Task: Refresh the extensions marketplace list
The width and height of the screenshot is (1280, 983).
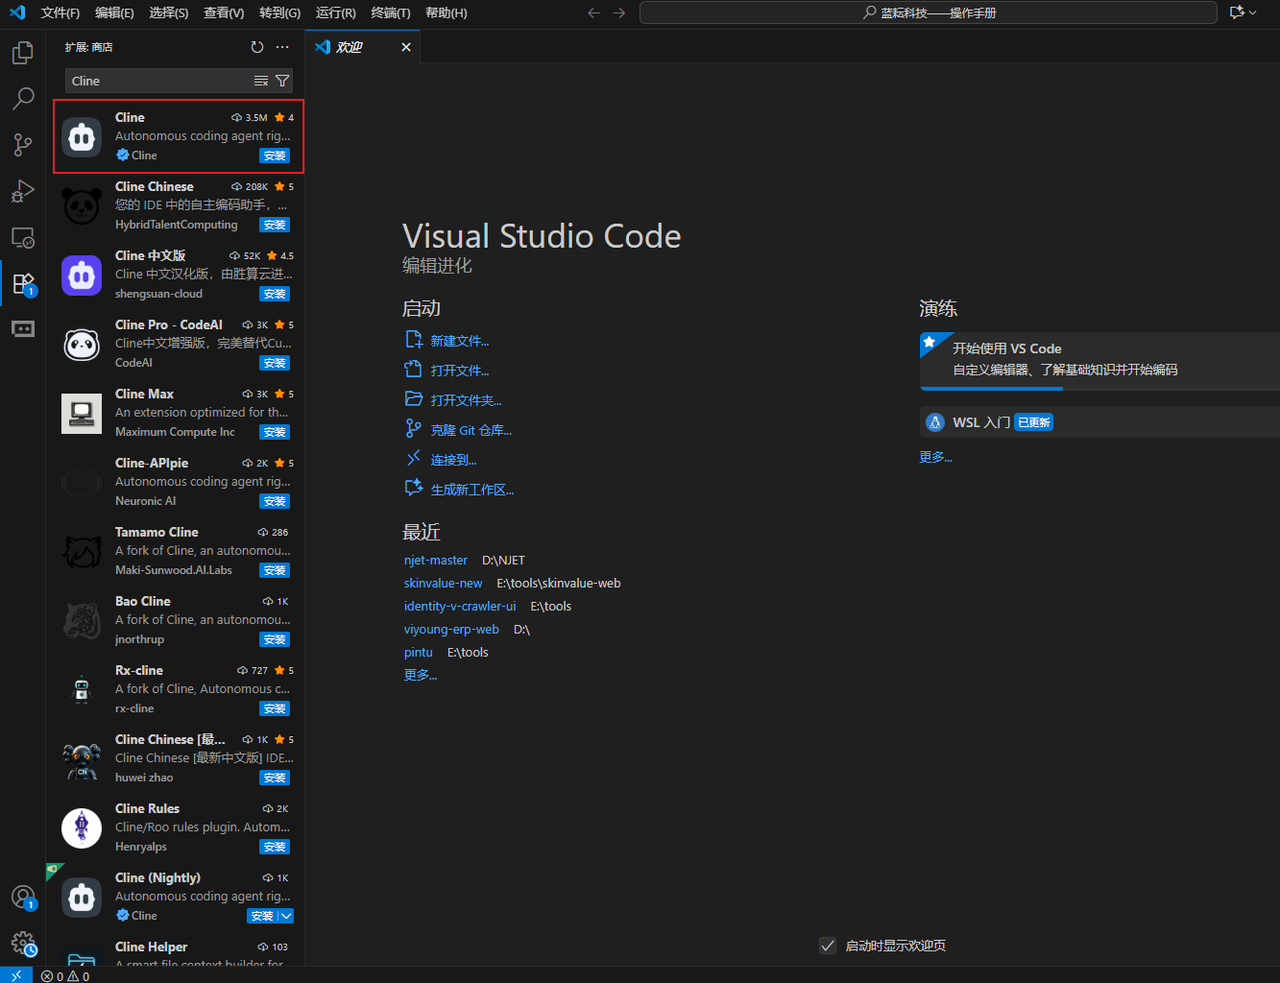Action: coord(257,47)
